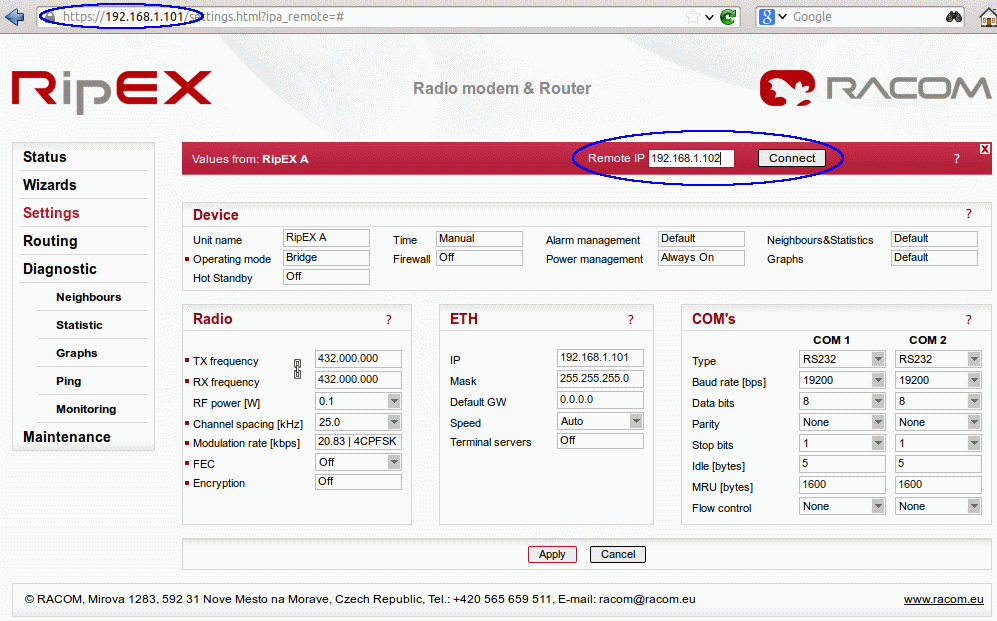Image resolution: width=997 pixels, height=621 pixels.
Task: Click the browser home icon
Action: tap(988, 17)
